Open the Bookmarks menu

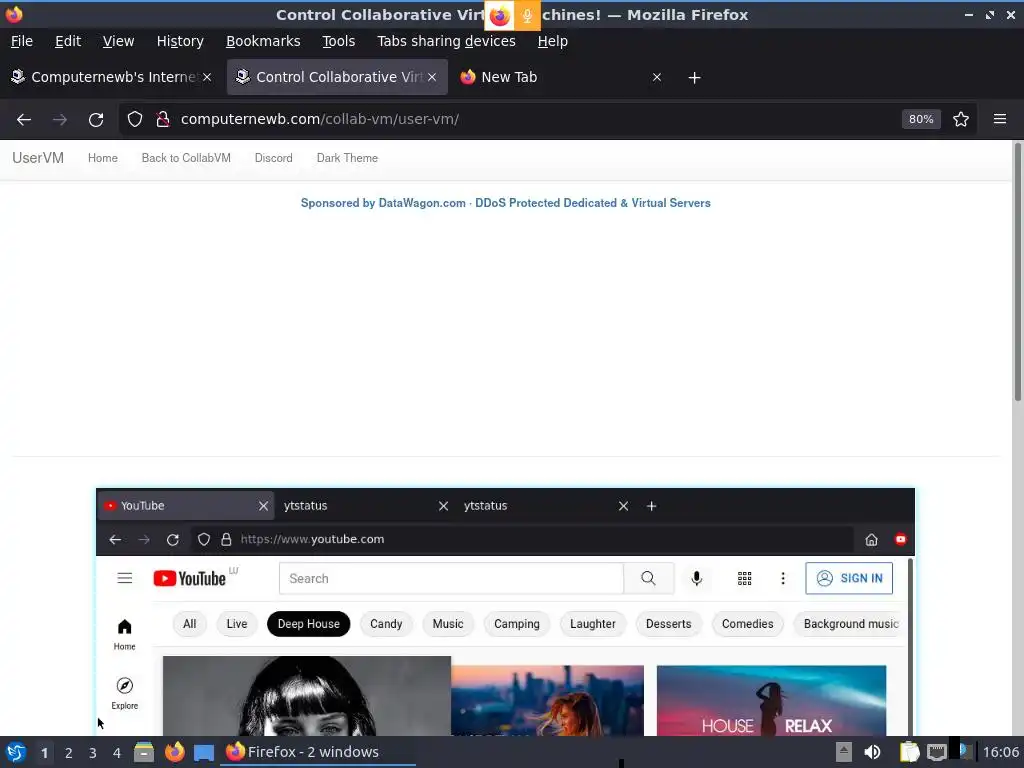(263, 41)
